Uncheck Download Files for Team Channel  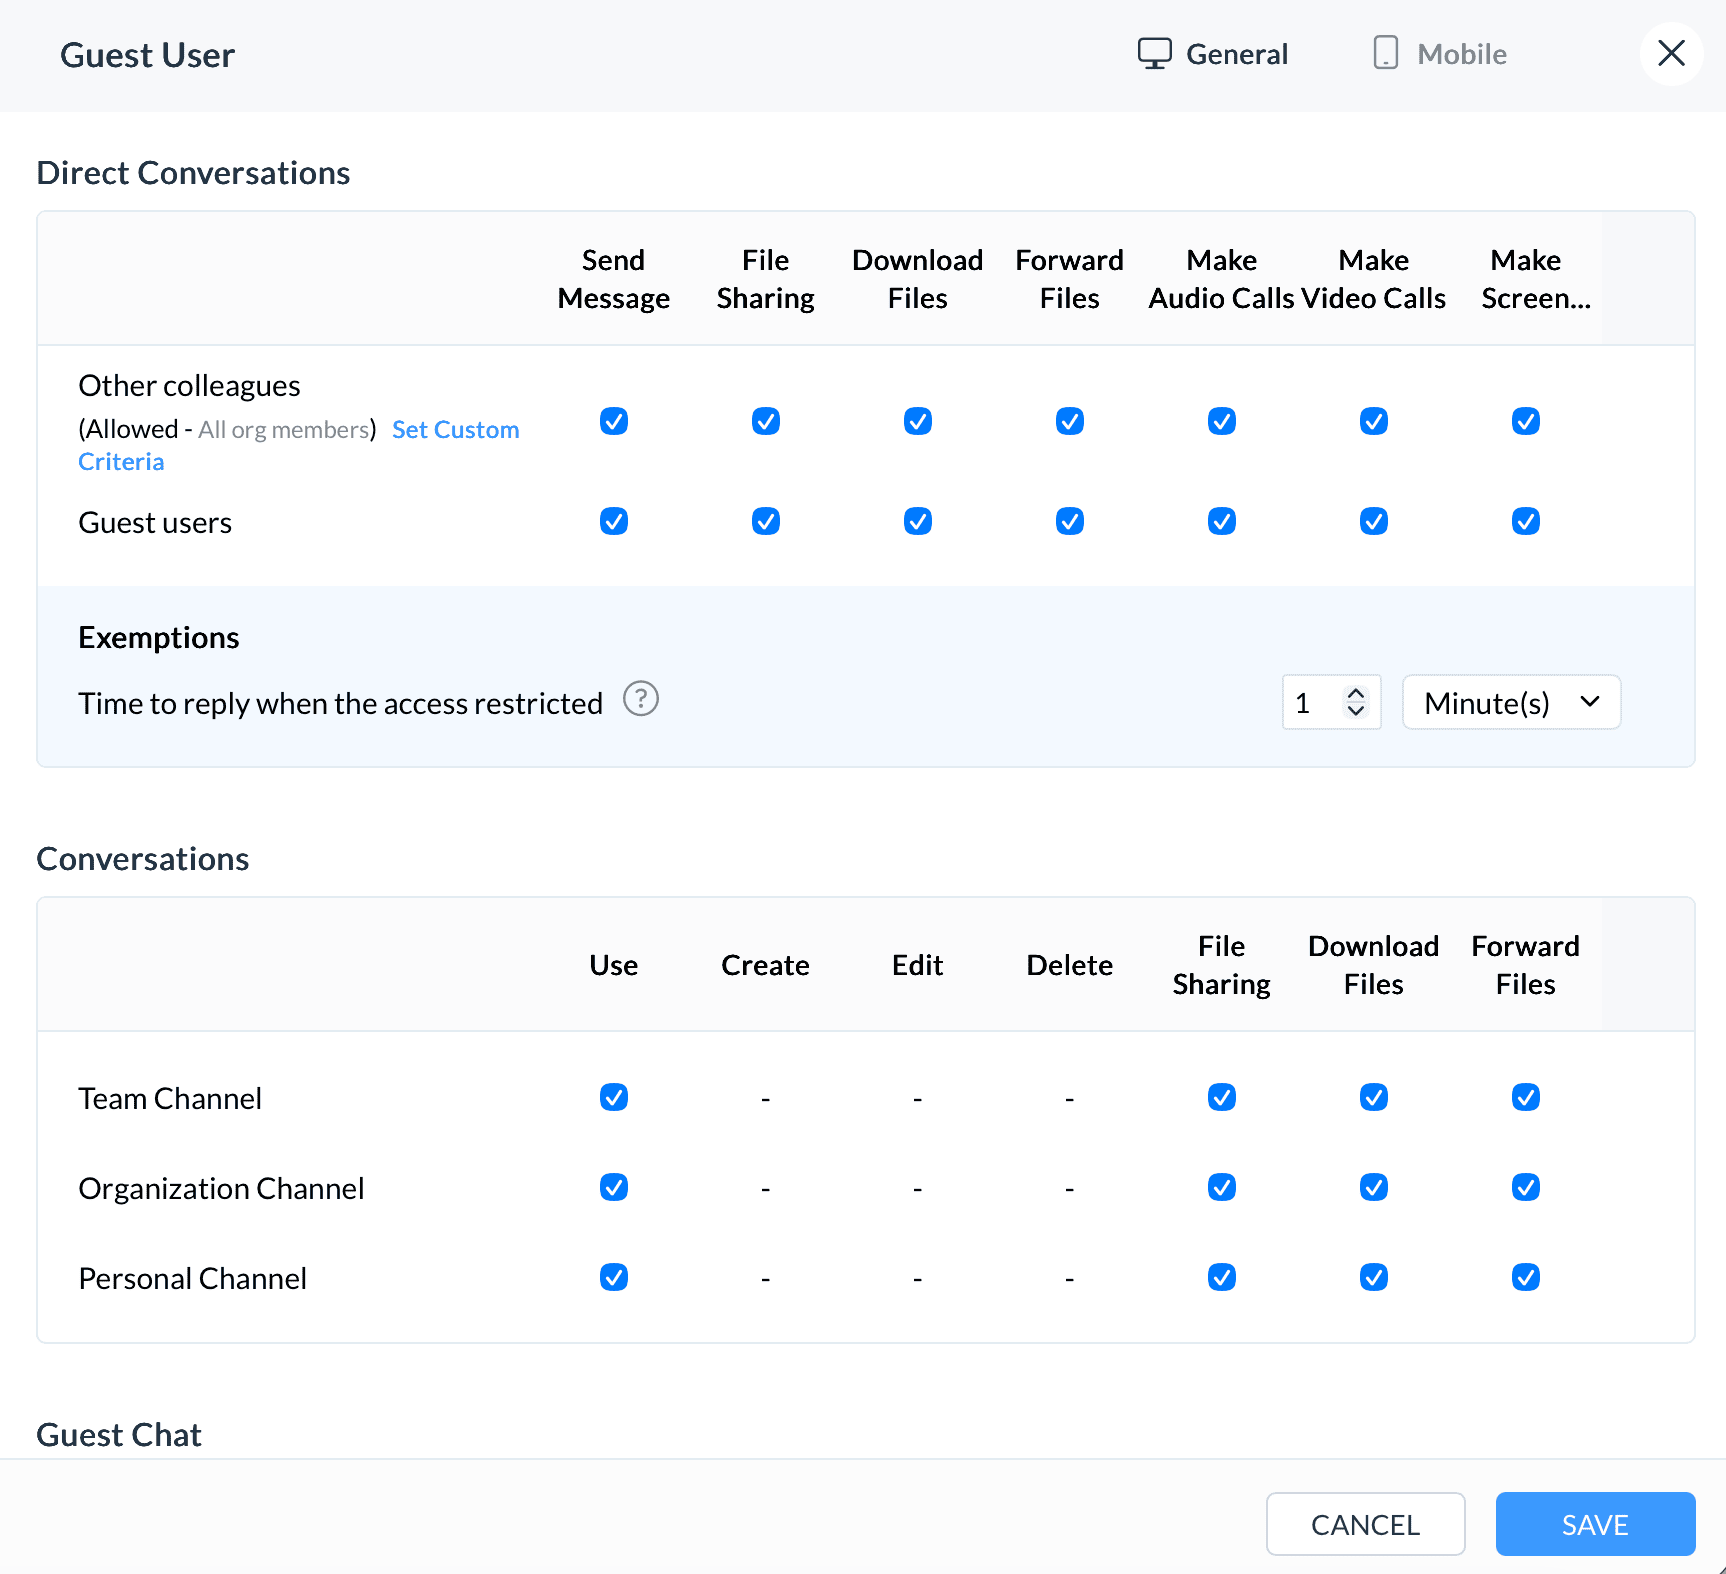[x=1374, y=1097]
